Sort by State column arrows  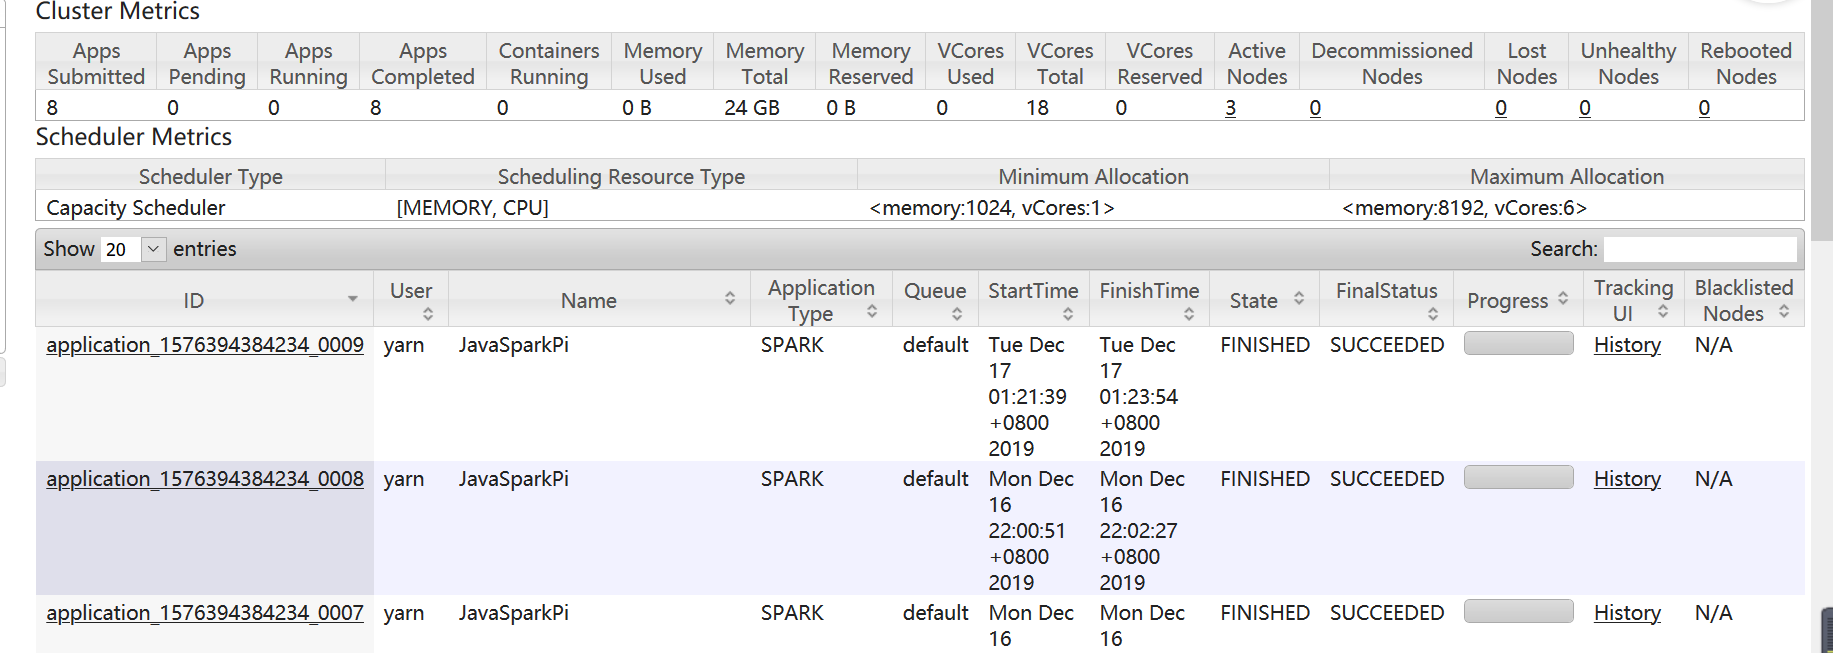coord(1299,299)
